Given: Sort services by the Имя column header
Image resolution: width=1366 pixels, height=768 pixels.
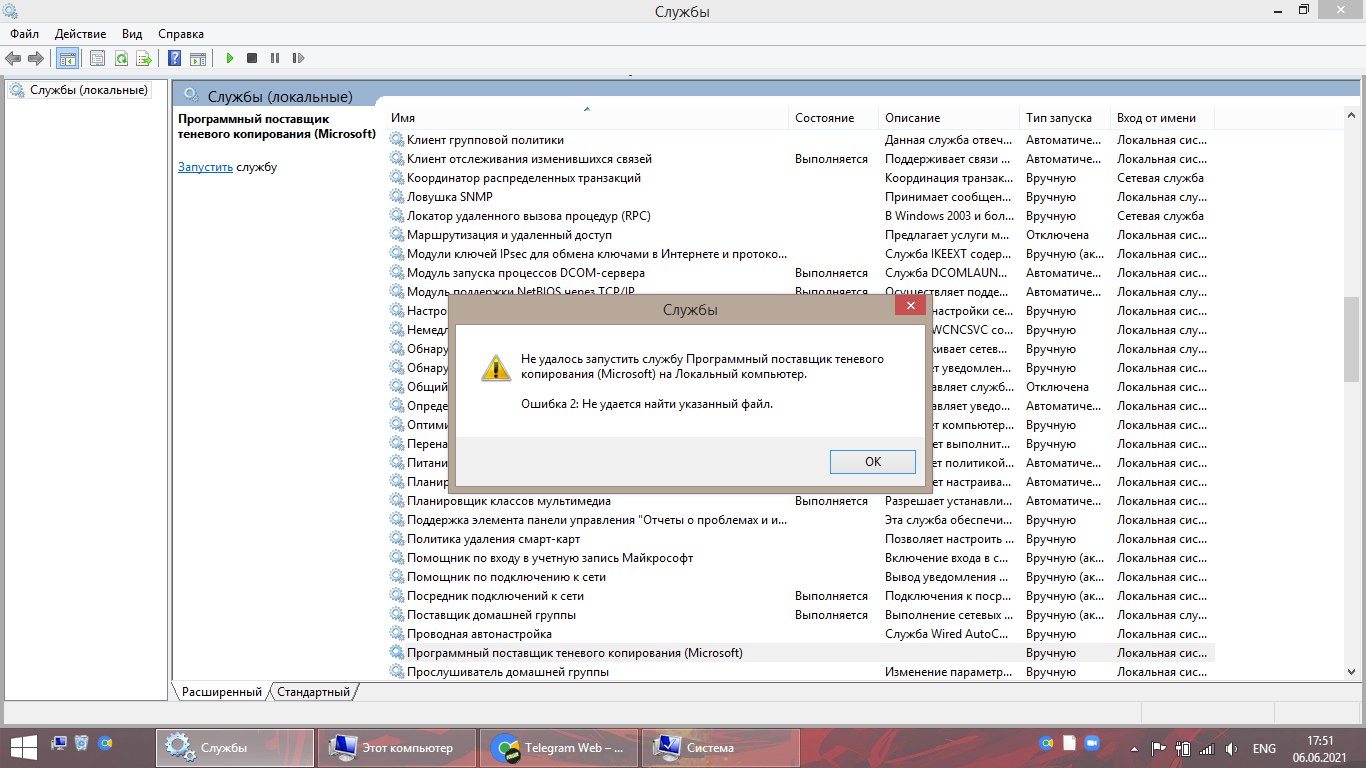Looking at the screenshot, I should tap(588, 118).
